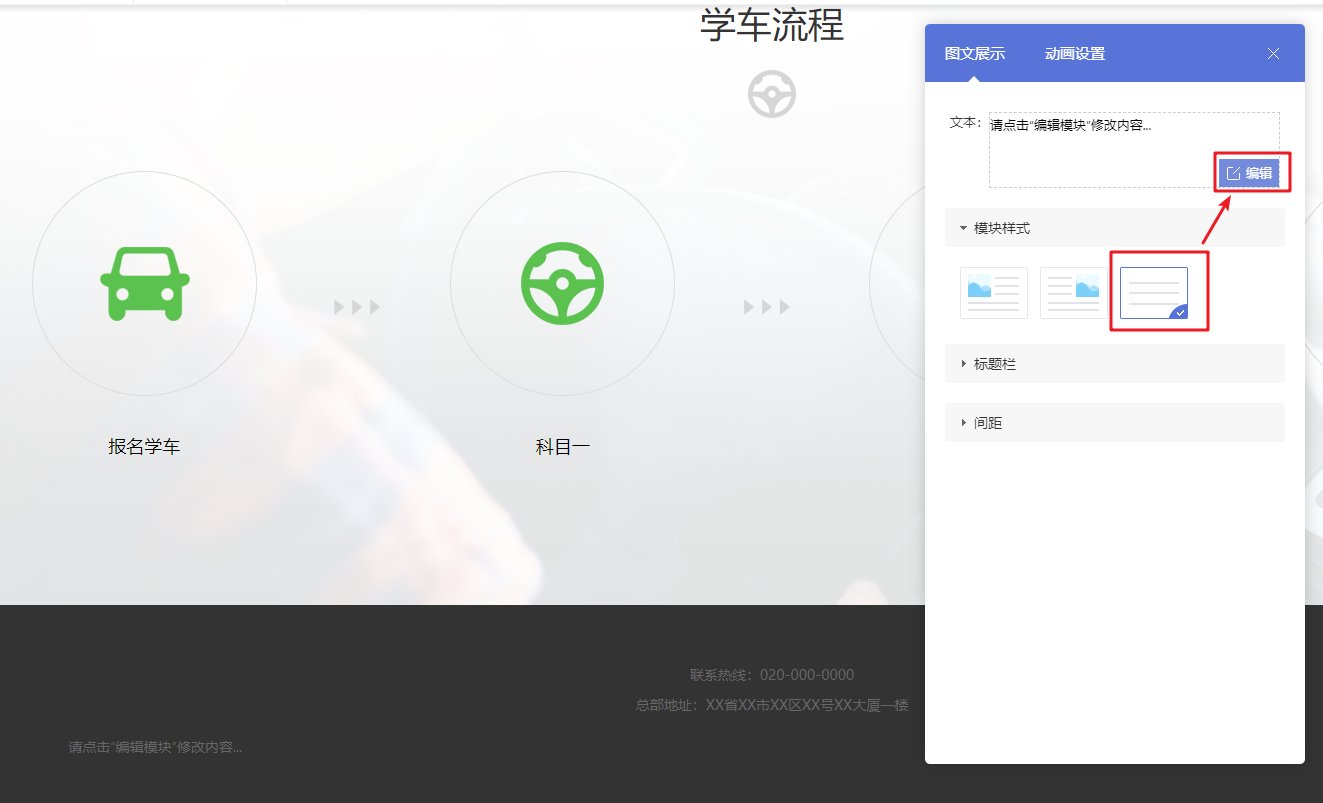The image size is (1323, 803).
Task: Select the image-right module style thumbnail
Action: pyautogui.click(x=1074, y=293)
